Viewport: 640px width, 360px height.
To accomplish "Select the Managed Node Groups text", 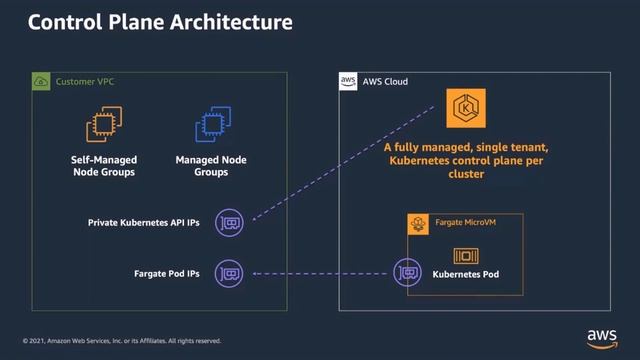I will (211, 166).
